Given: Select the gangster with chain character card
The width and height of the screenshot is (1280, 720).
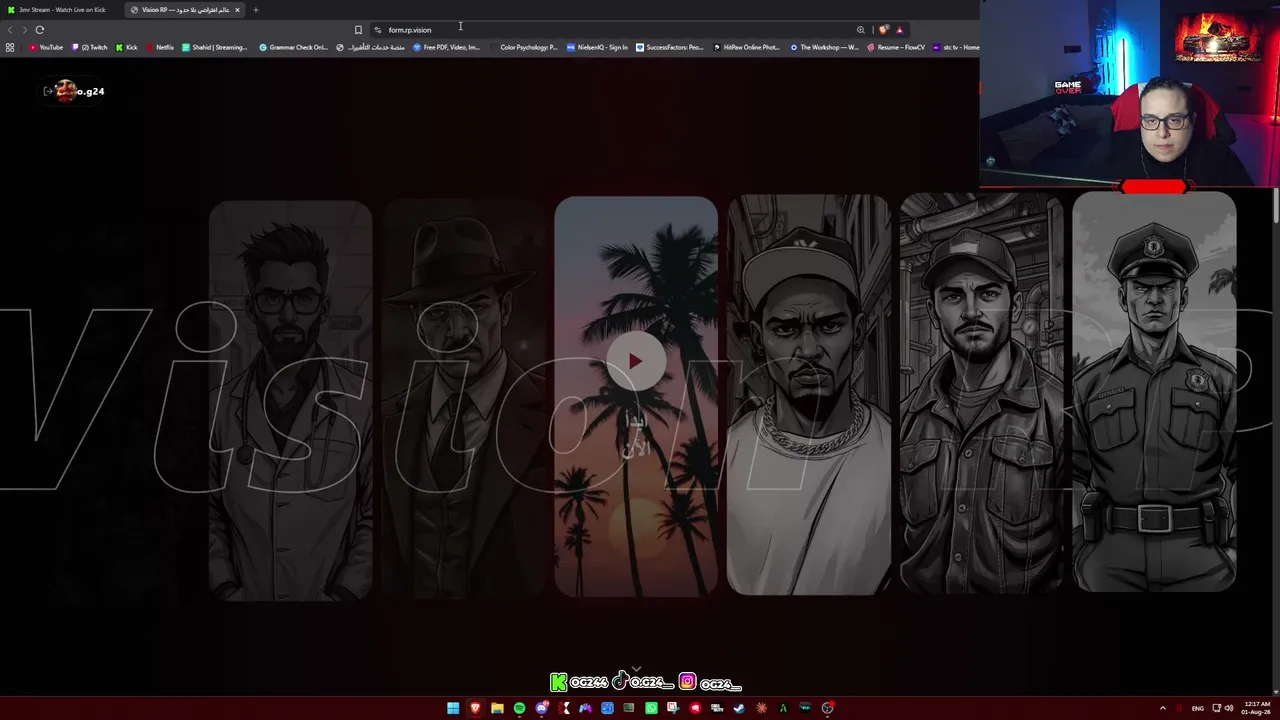Looking at the screenshot, I should [x=808, y=395].
